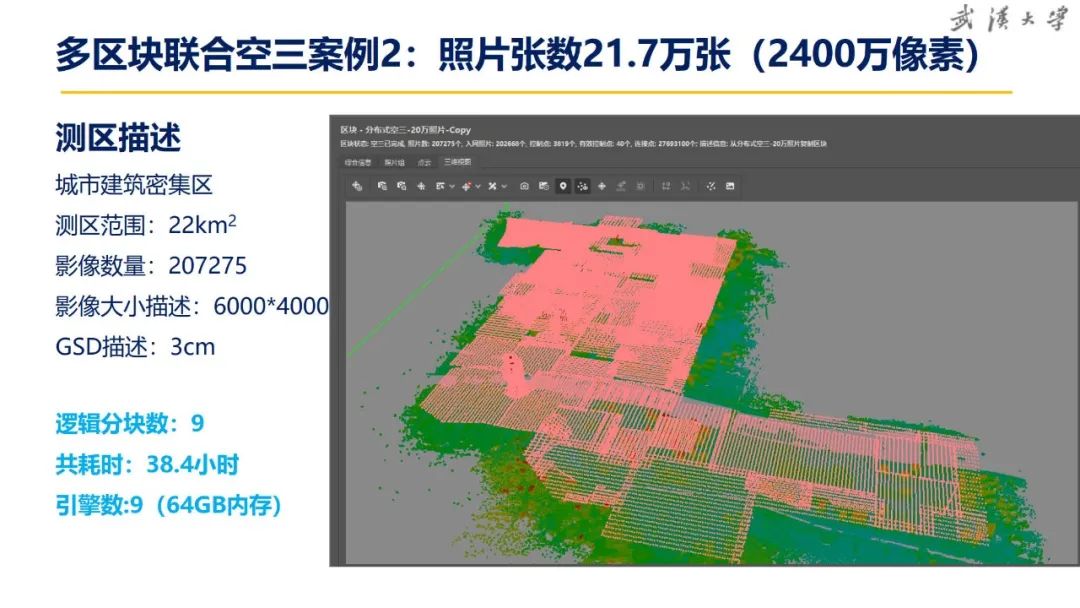Select the location pin tool in the toolbar
The width and height of the screenshot is (1080, 608).
tap(564, 186)
